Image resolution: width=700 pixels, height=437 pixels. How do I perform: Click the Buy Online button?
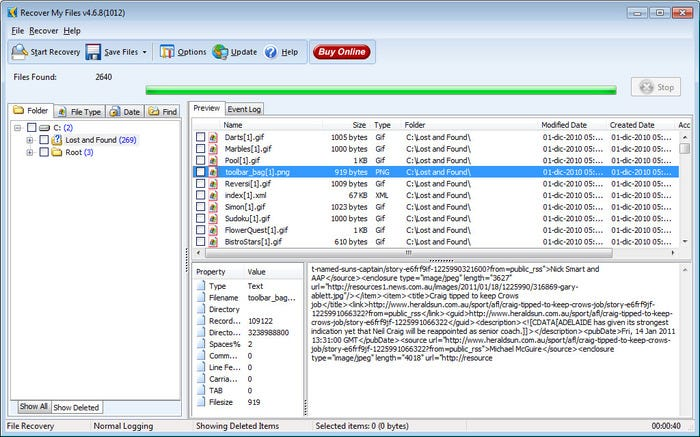point(340,52)
